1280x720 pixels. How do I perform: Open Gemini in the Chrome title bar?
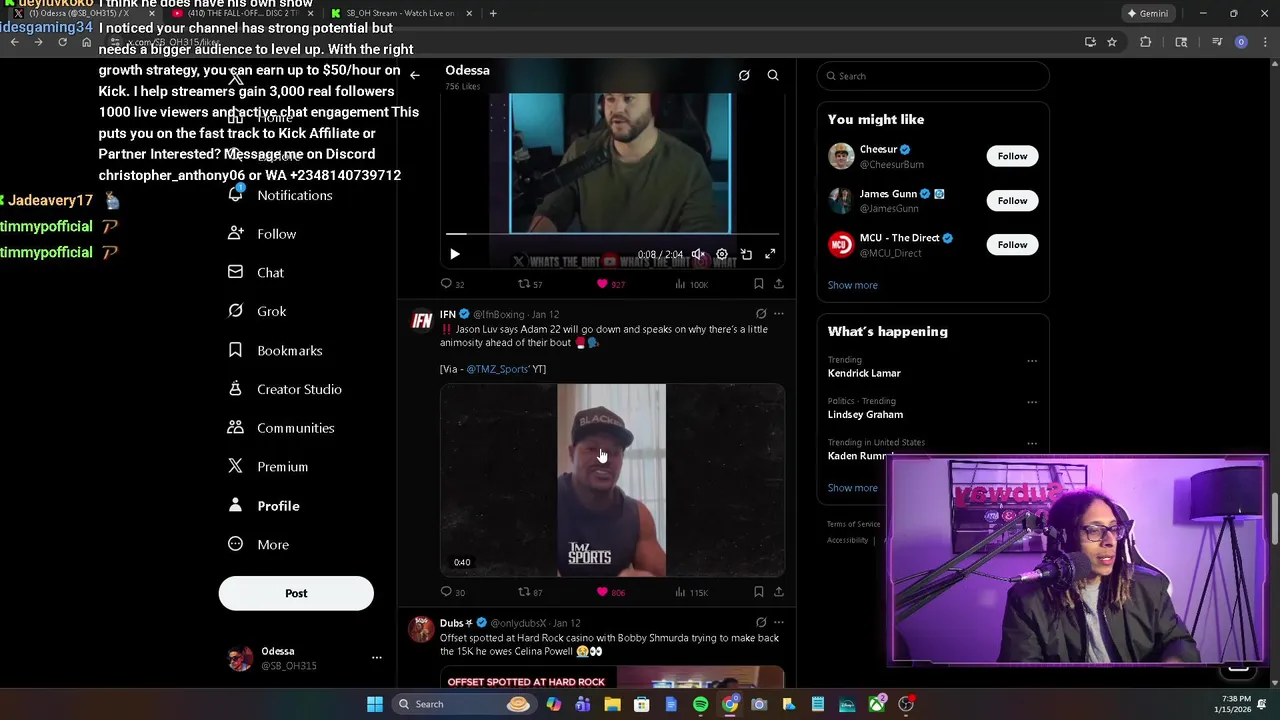coord(1147,13)
